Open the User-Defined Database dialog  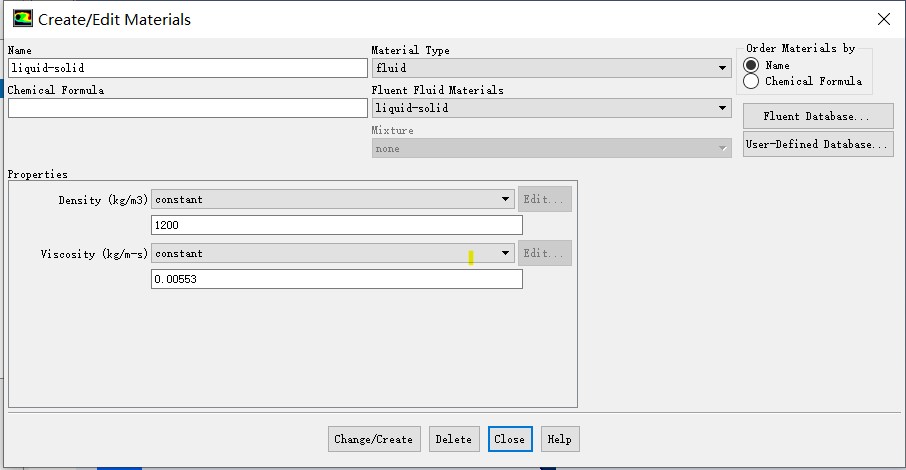[x=817, y=144]
